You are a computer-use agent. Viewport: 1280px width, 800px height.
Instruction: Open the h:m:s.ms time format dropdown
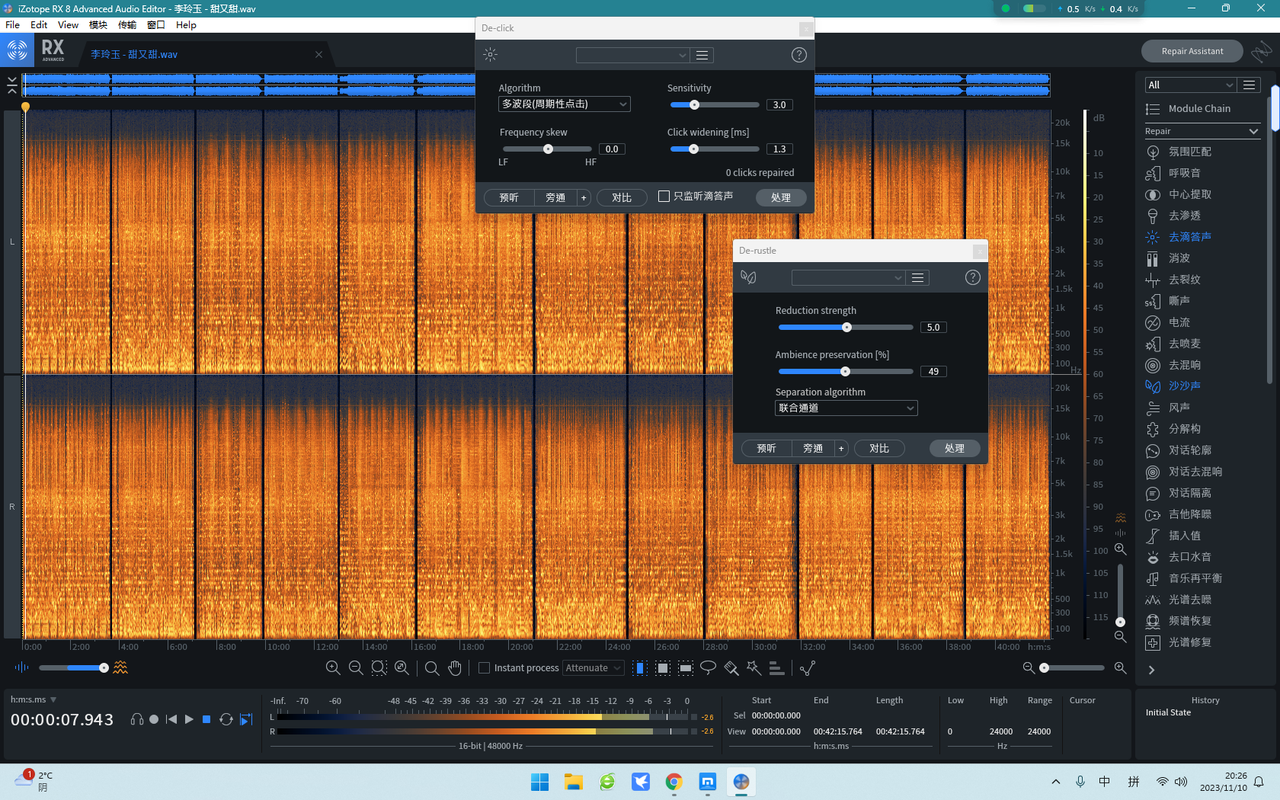click(x=34, y=700)
